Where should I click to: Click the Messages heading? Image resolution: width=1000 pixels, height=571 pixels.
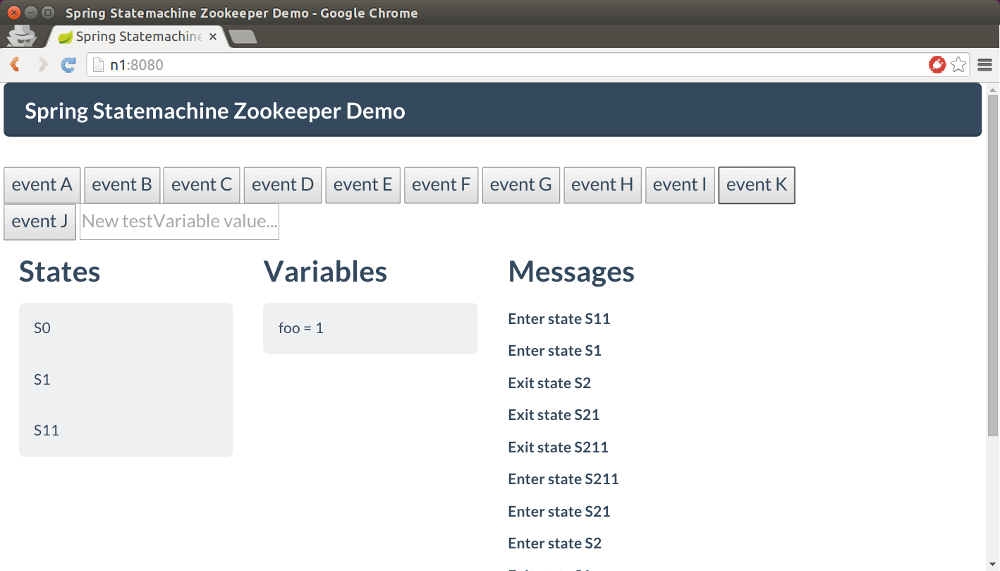[x=571, y=272]
